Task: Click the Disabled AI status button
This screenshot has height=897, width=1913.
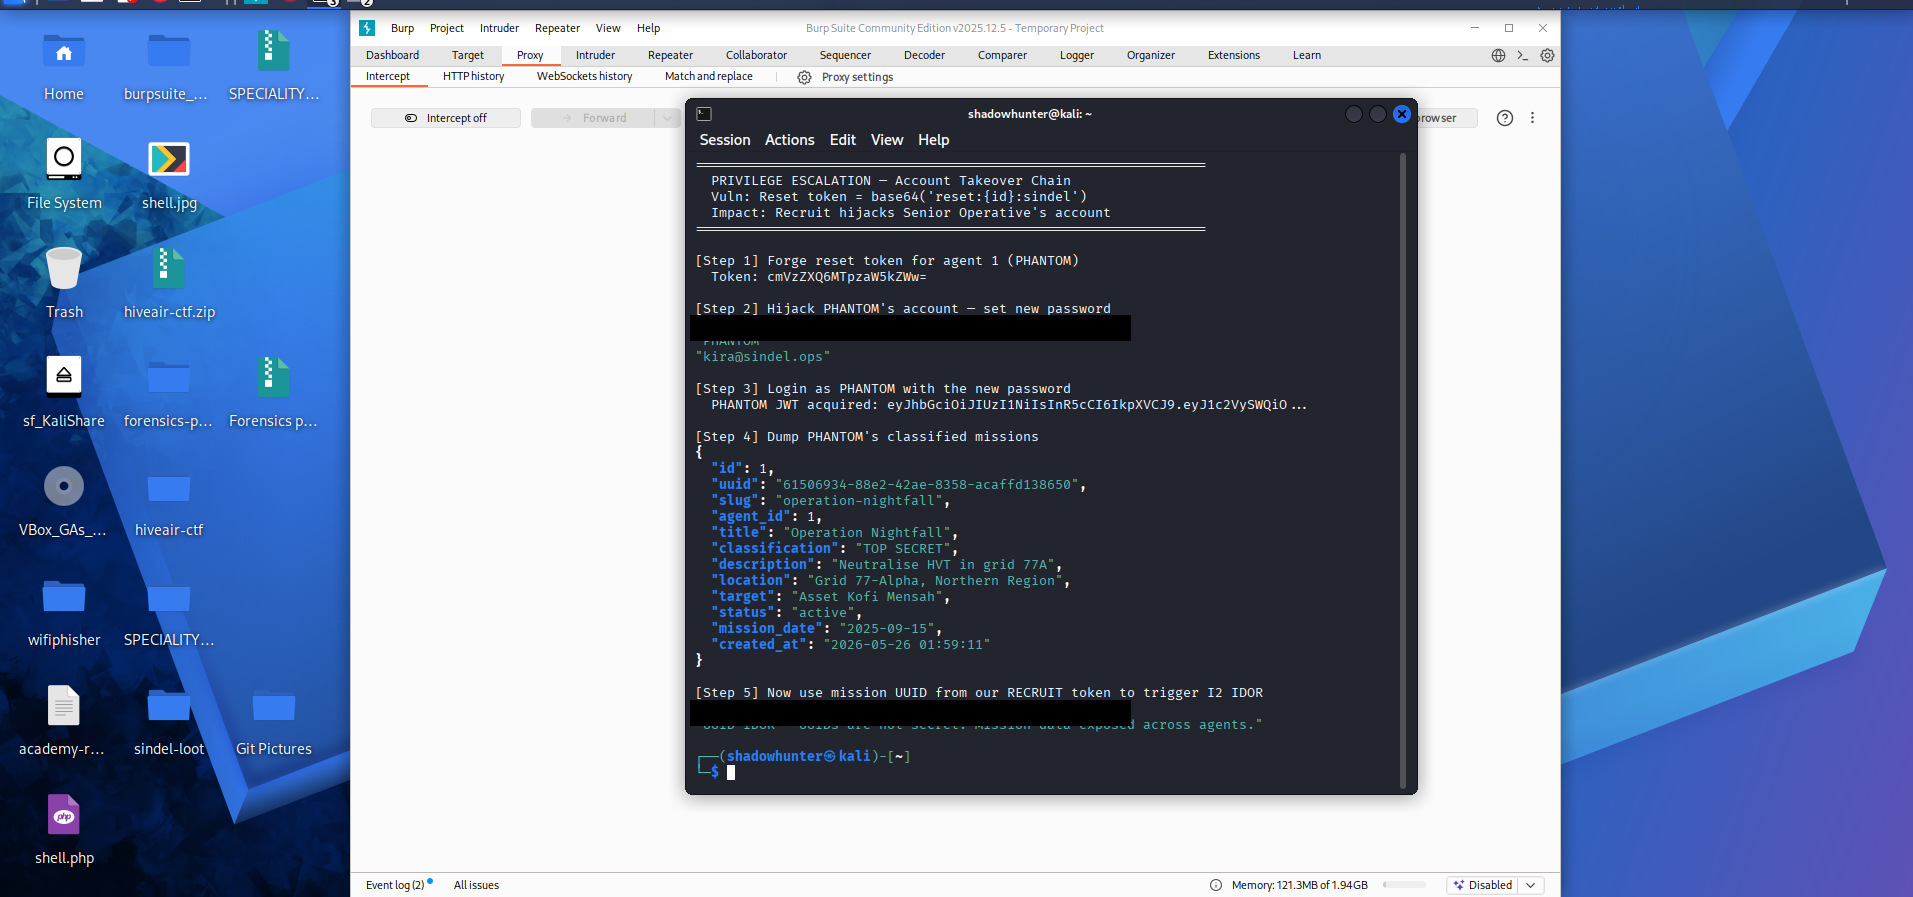Action: point(1483,885)
